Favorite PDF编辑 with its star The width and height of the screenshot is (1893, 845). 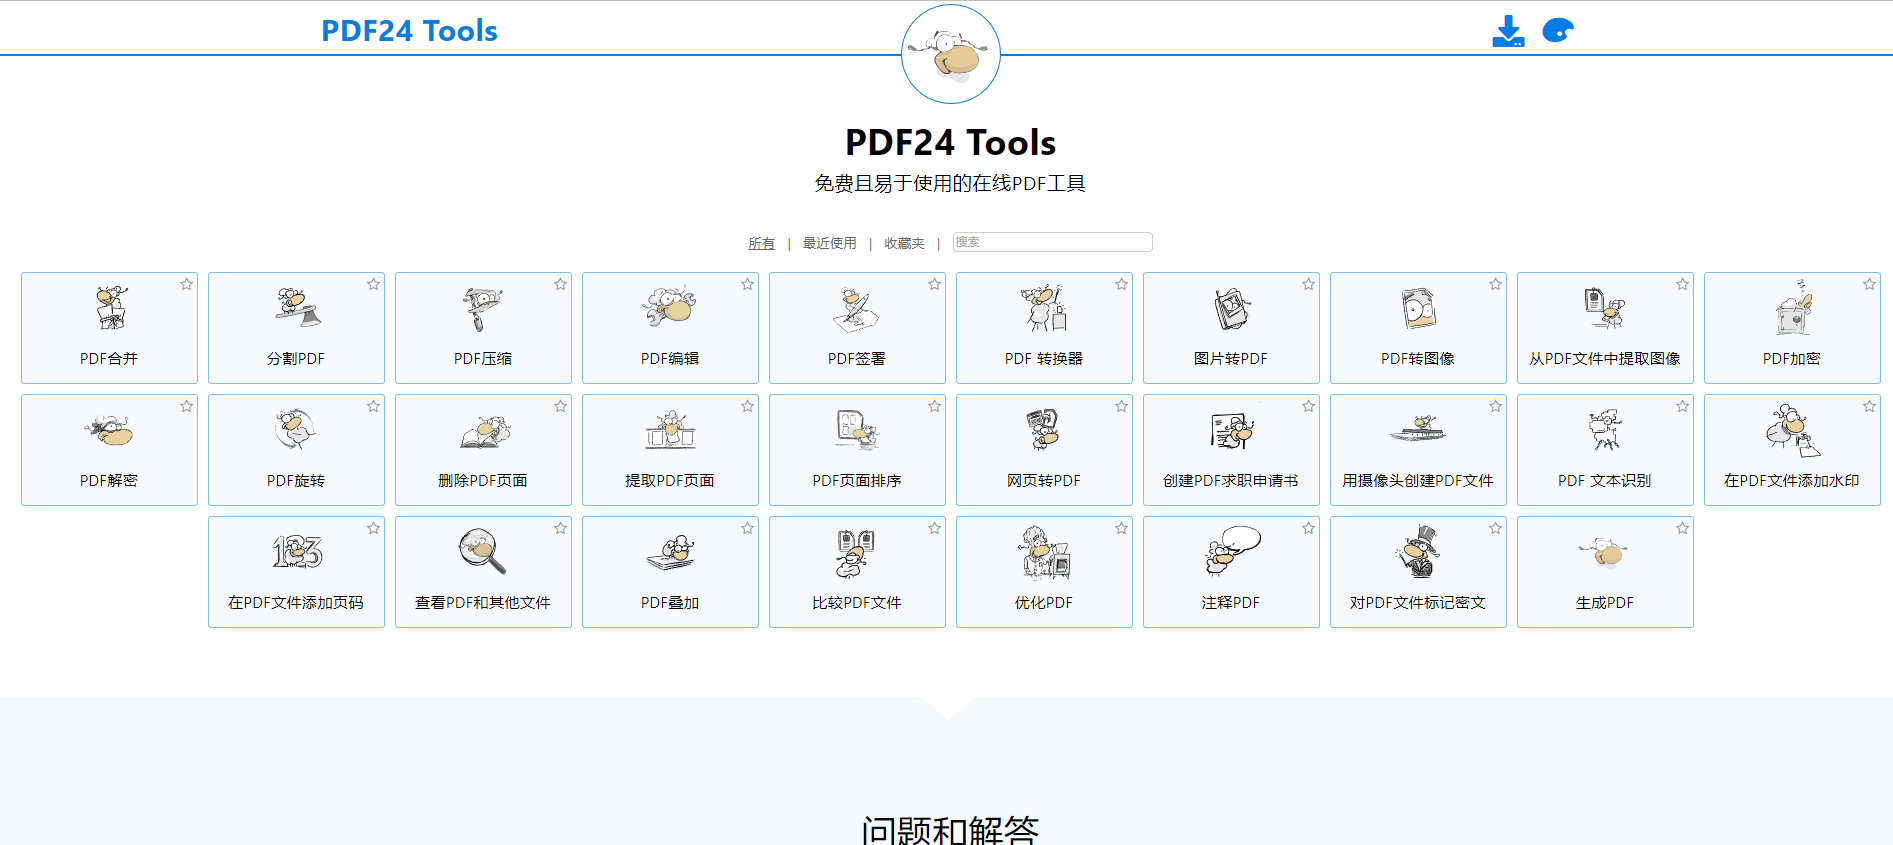747,284
